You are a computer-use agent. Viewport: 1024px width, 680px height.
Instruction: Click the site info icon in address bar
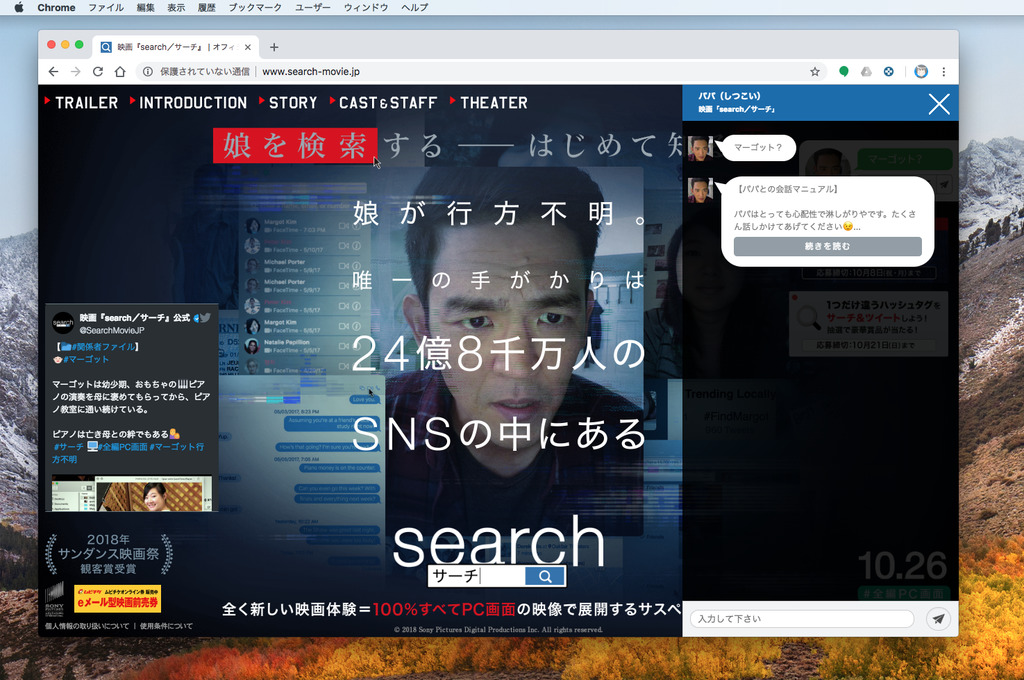[148, 72]
